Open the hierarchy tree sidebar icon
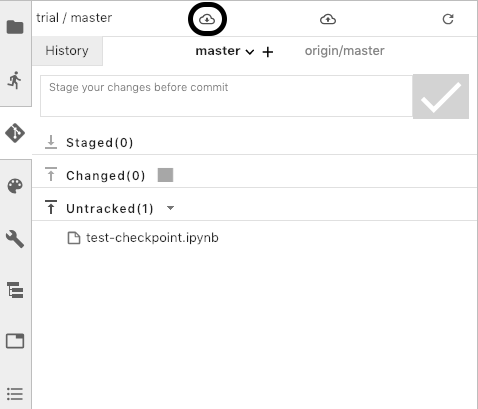The image size is (478, 409). (15, 290)
